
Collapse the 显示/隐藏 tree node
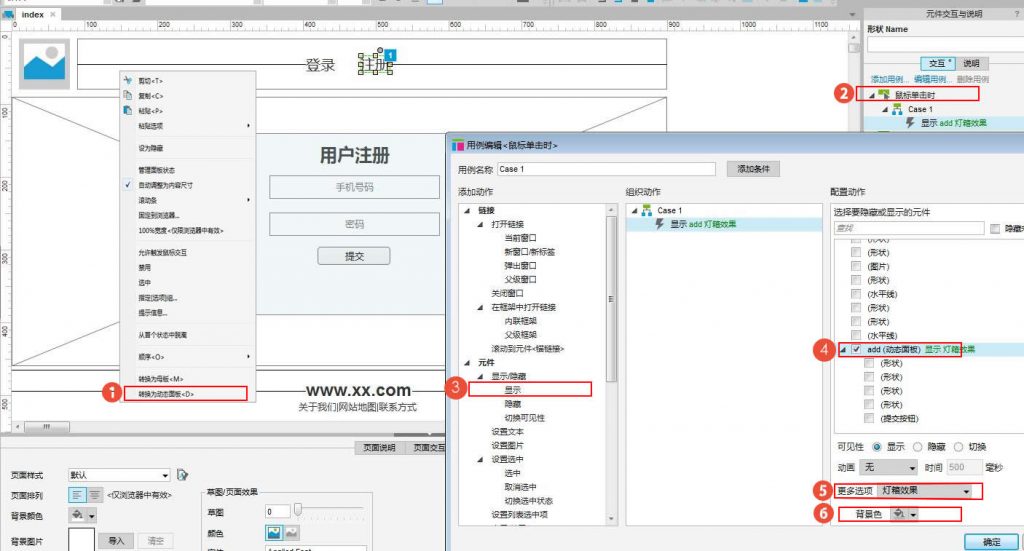[x=481, y=376]
